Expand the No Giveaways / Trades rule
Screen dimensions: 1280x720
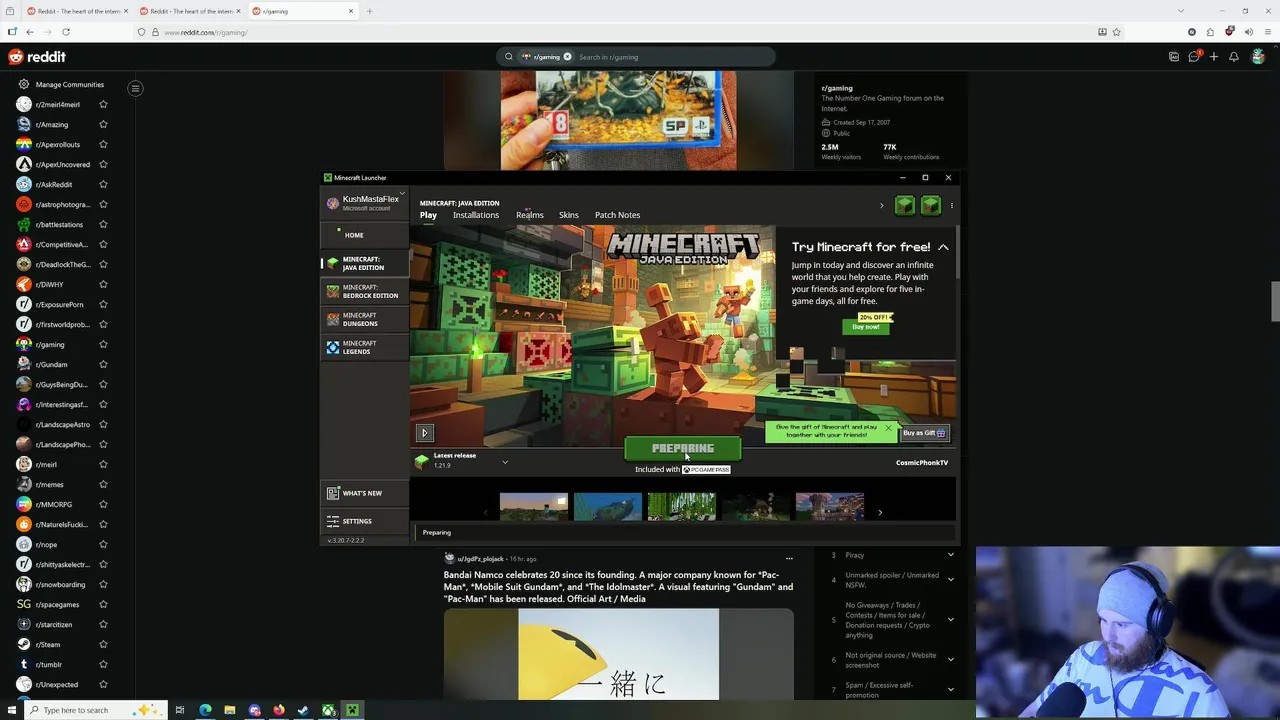[951, 619]
